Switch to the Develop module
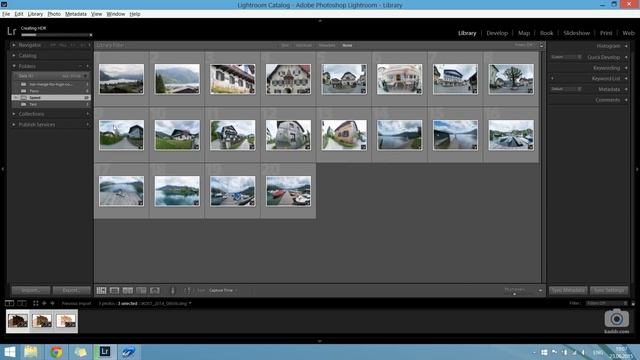 pyautogui.click(x=497, y=33)
